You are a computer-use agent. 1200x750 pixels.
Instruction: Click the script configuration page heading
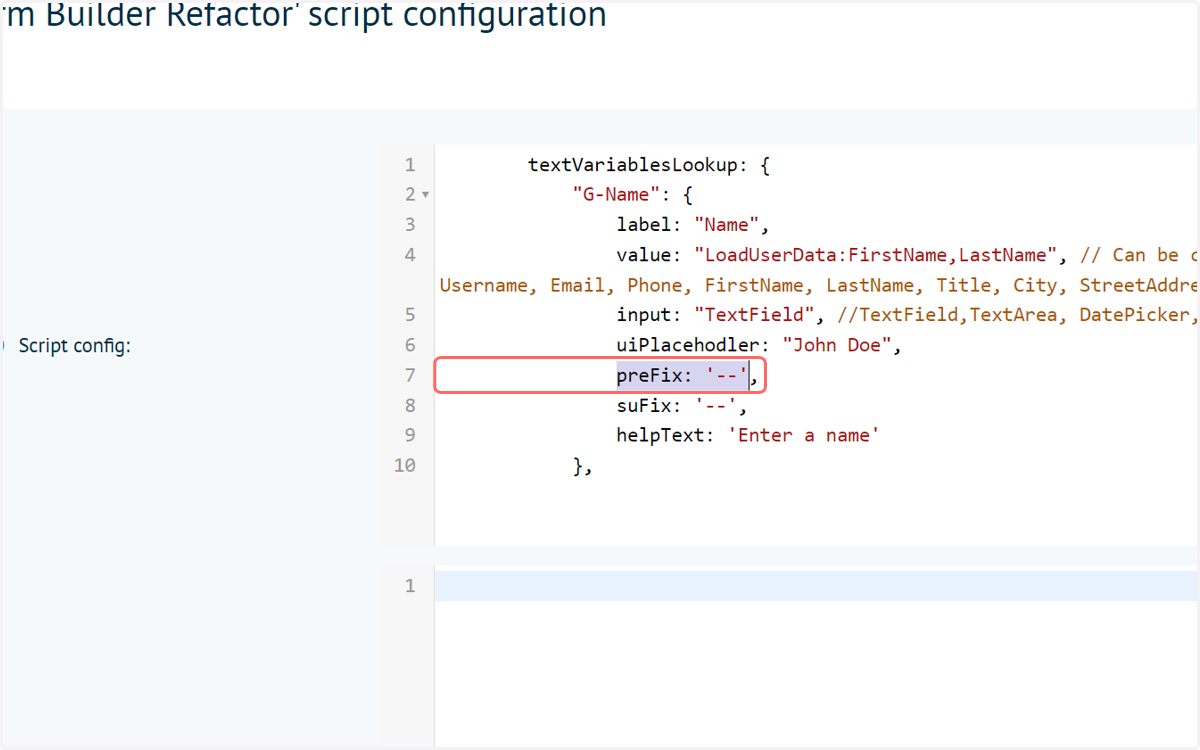(304, 16)
